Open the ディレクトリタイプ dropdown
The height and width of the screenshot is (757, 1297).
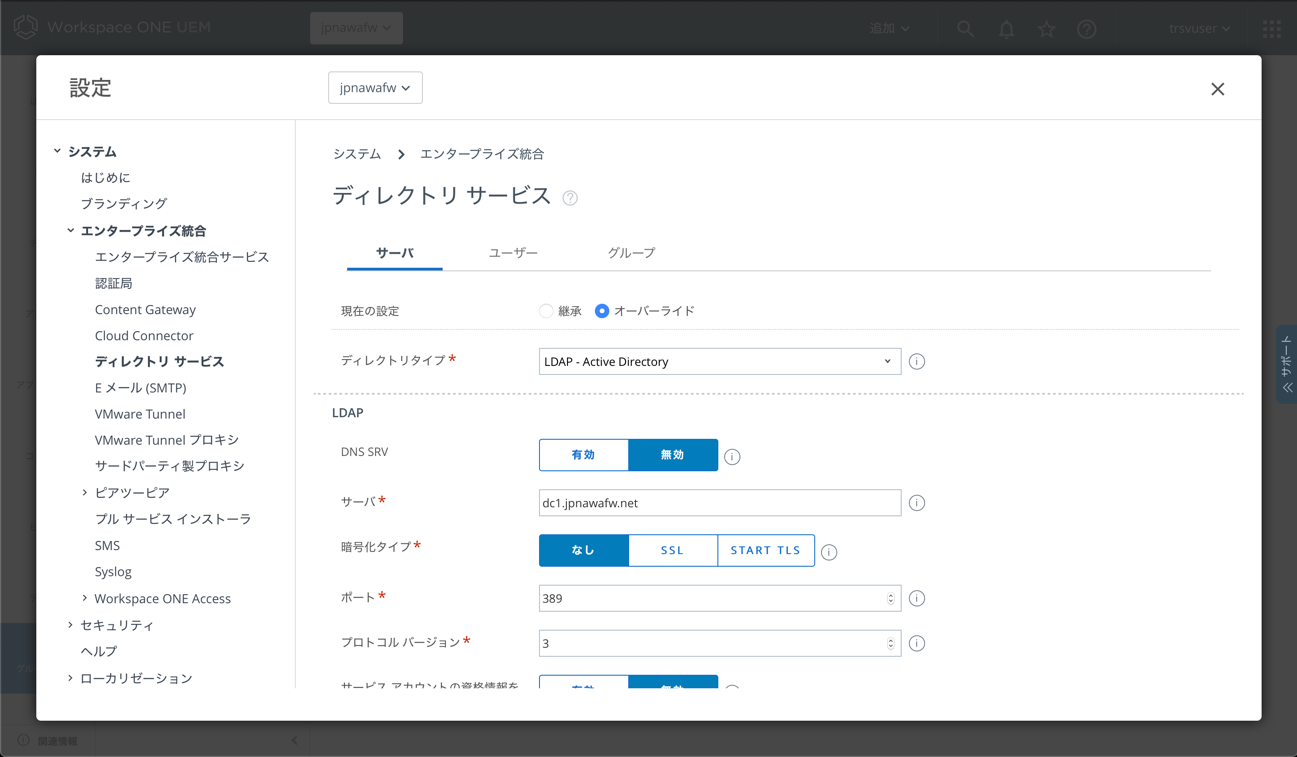click(x=720, y=361)
